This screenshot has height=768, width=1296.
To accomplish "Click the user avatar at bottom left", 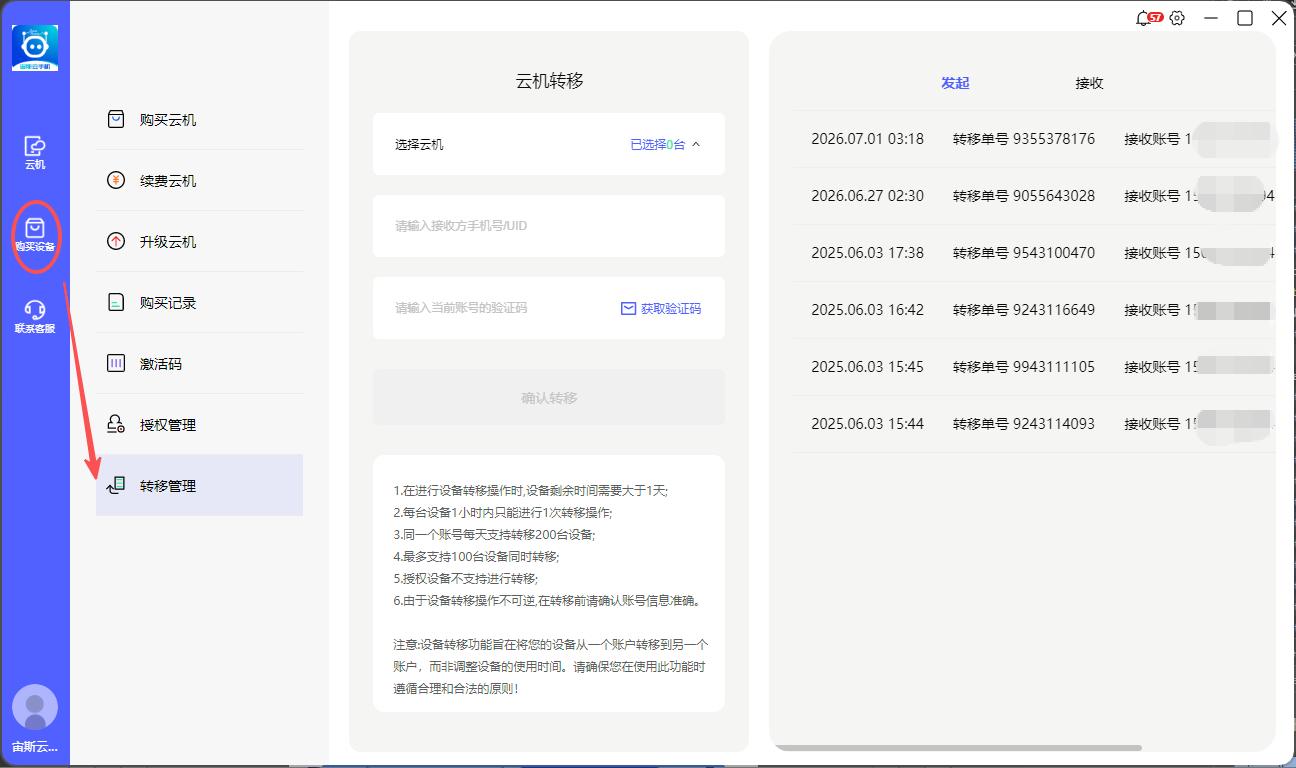I will [x=35, y=707].
